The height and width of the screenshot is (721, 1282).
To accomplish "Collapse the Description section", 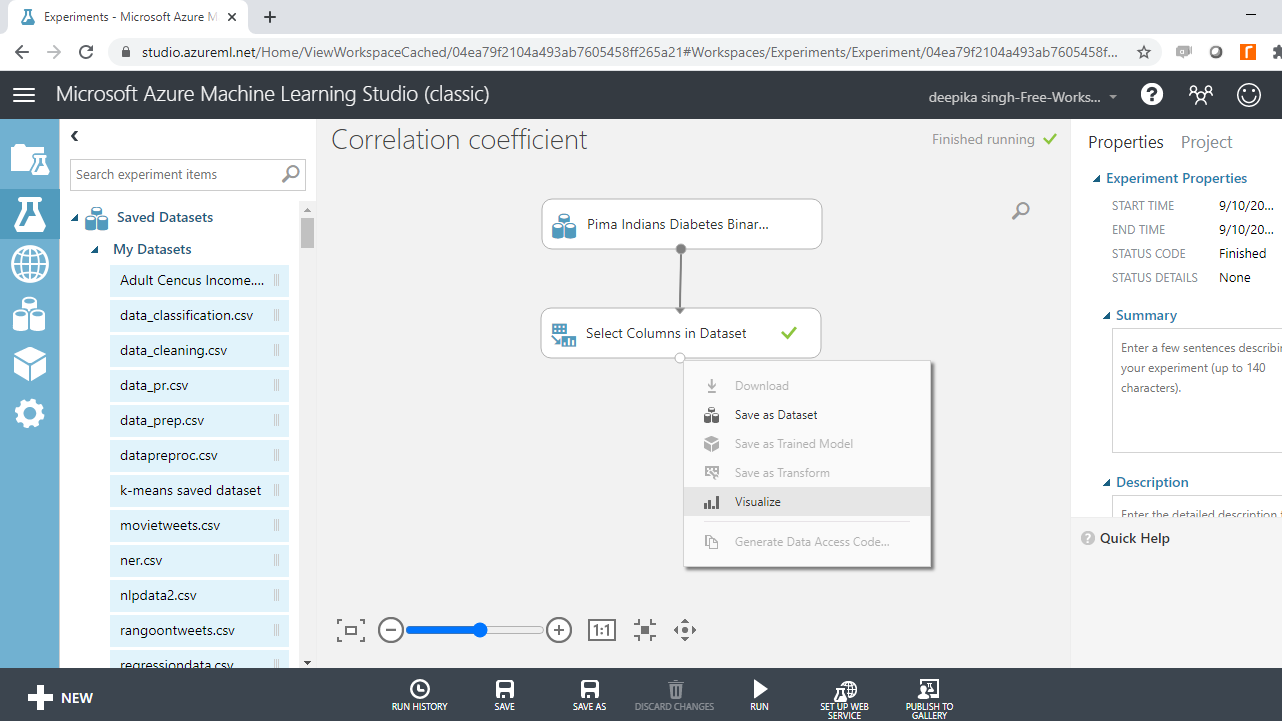I will point(1107,483).
